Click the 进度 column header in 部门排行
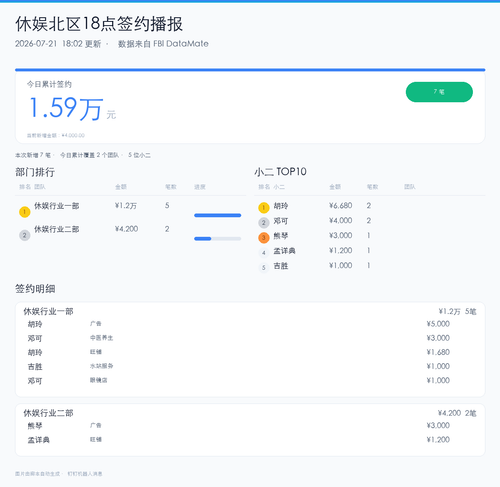The width and height of the screenshot is (500, 487). 200,187
